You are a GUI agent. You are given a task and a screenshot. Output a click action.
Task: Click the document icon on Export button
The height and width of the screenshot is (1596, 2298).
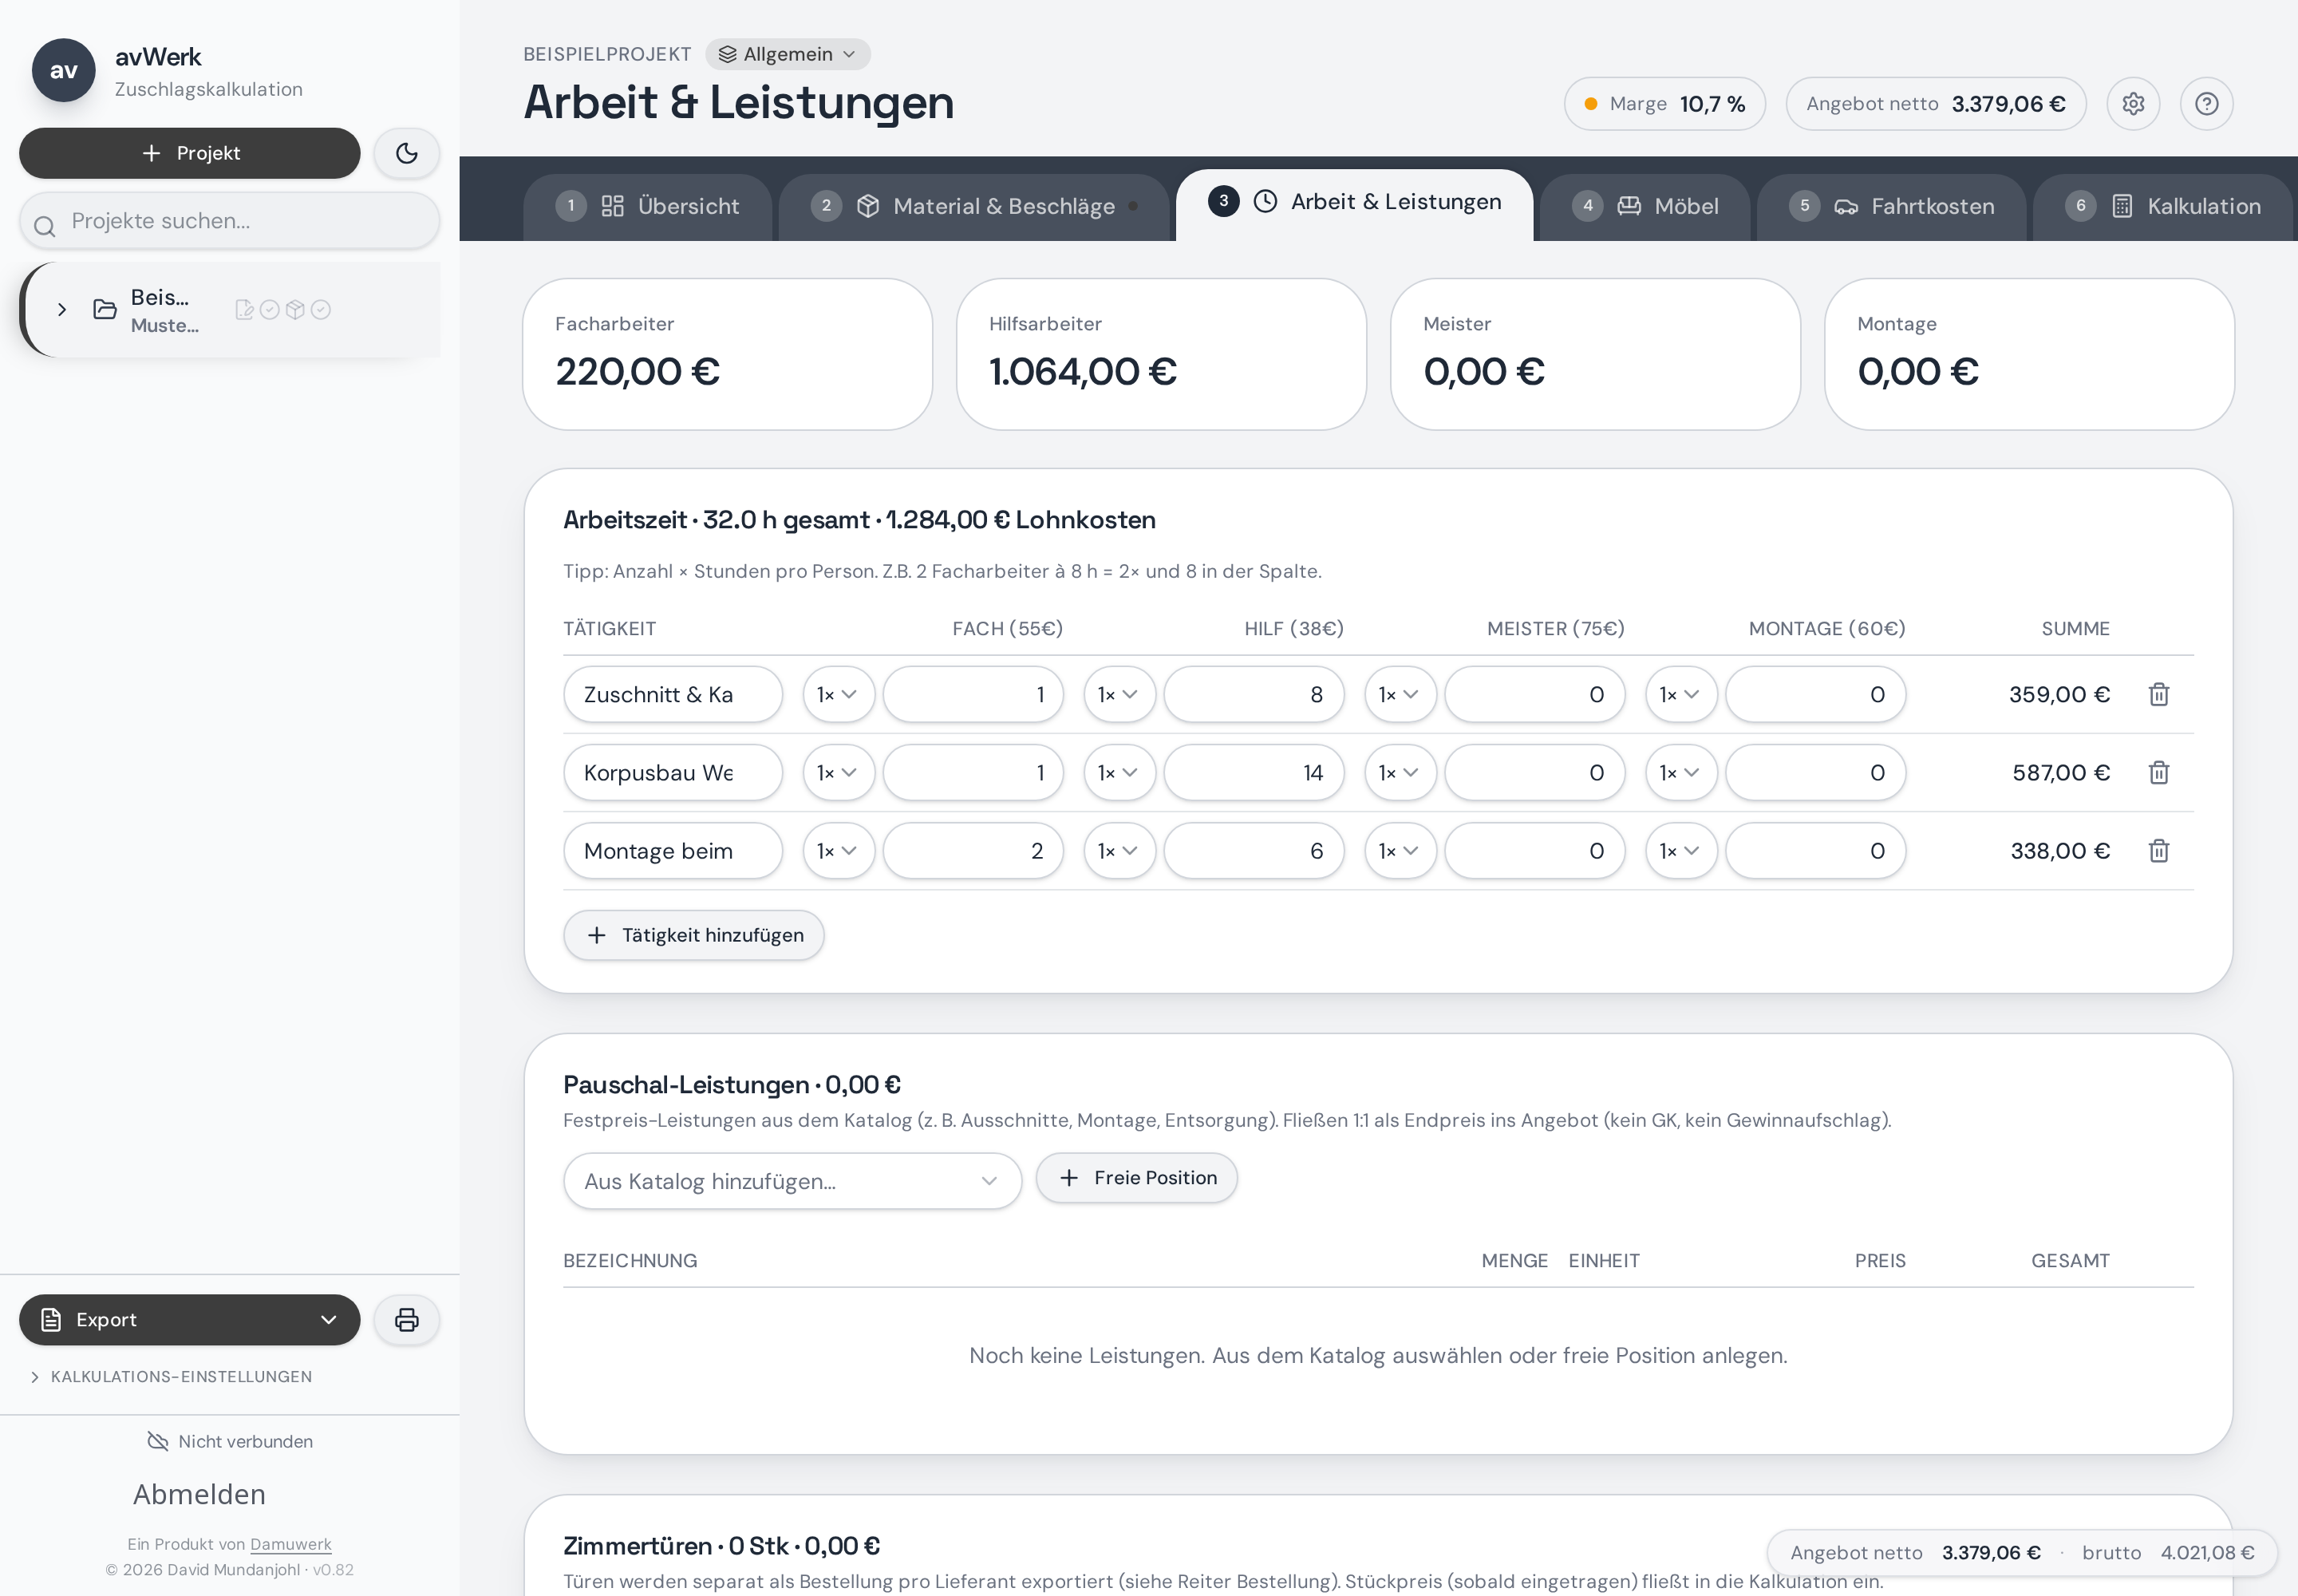point(51,1320)
